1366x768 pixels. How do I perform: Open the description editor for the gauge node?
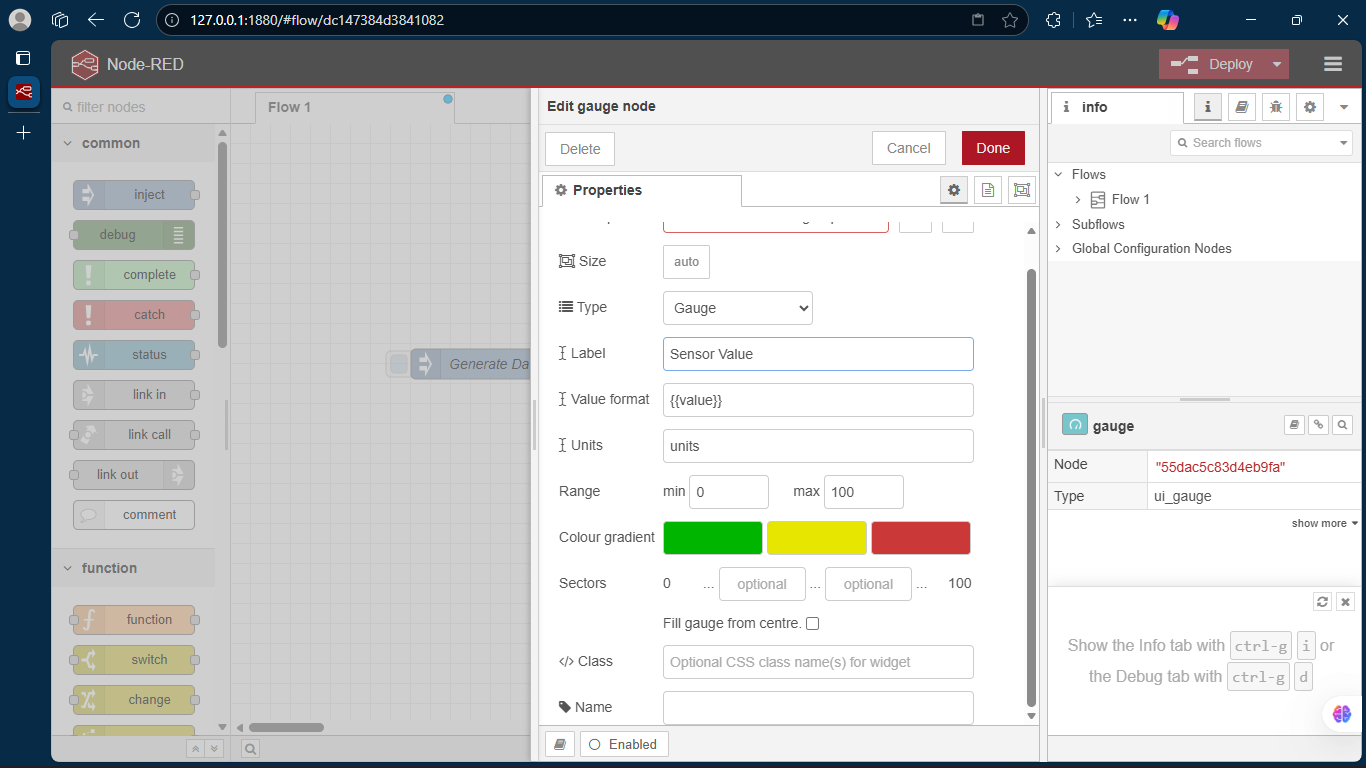(988, 189)
